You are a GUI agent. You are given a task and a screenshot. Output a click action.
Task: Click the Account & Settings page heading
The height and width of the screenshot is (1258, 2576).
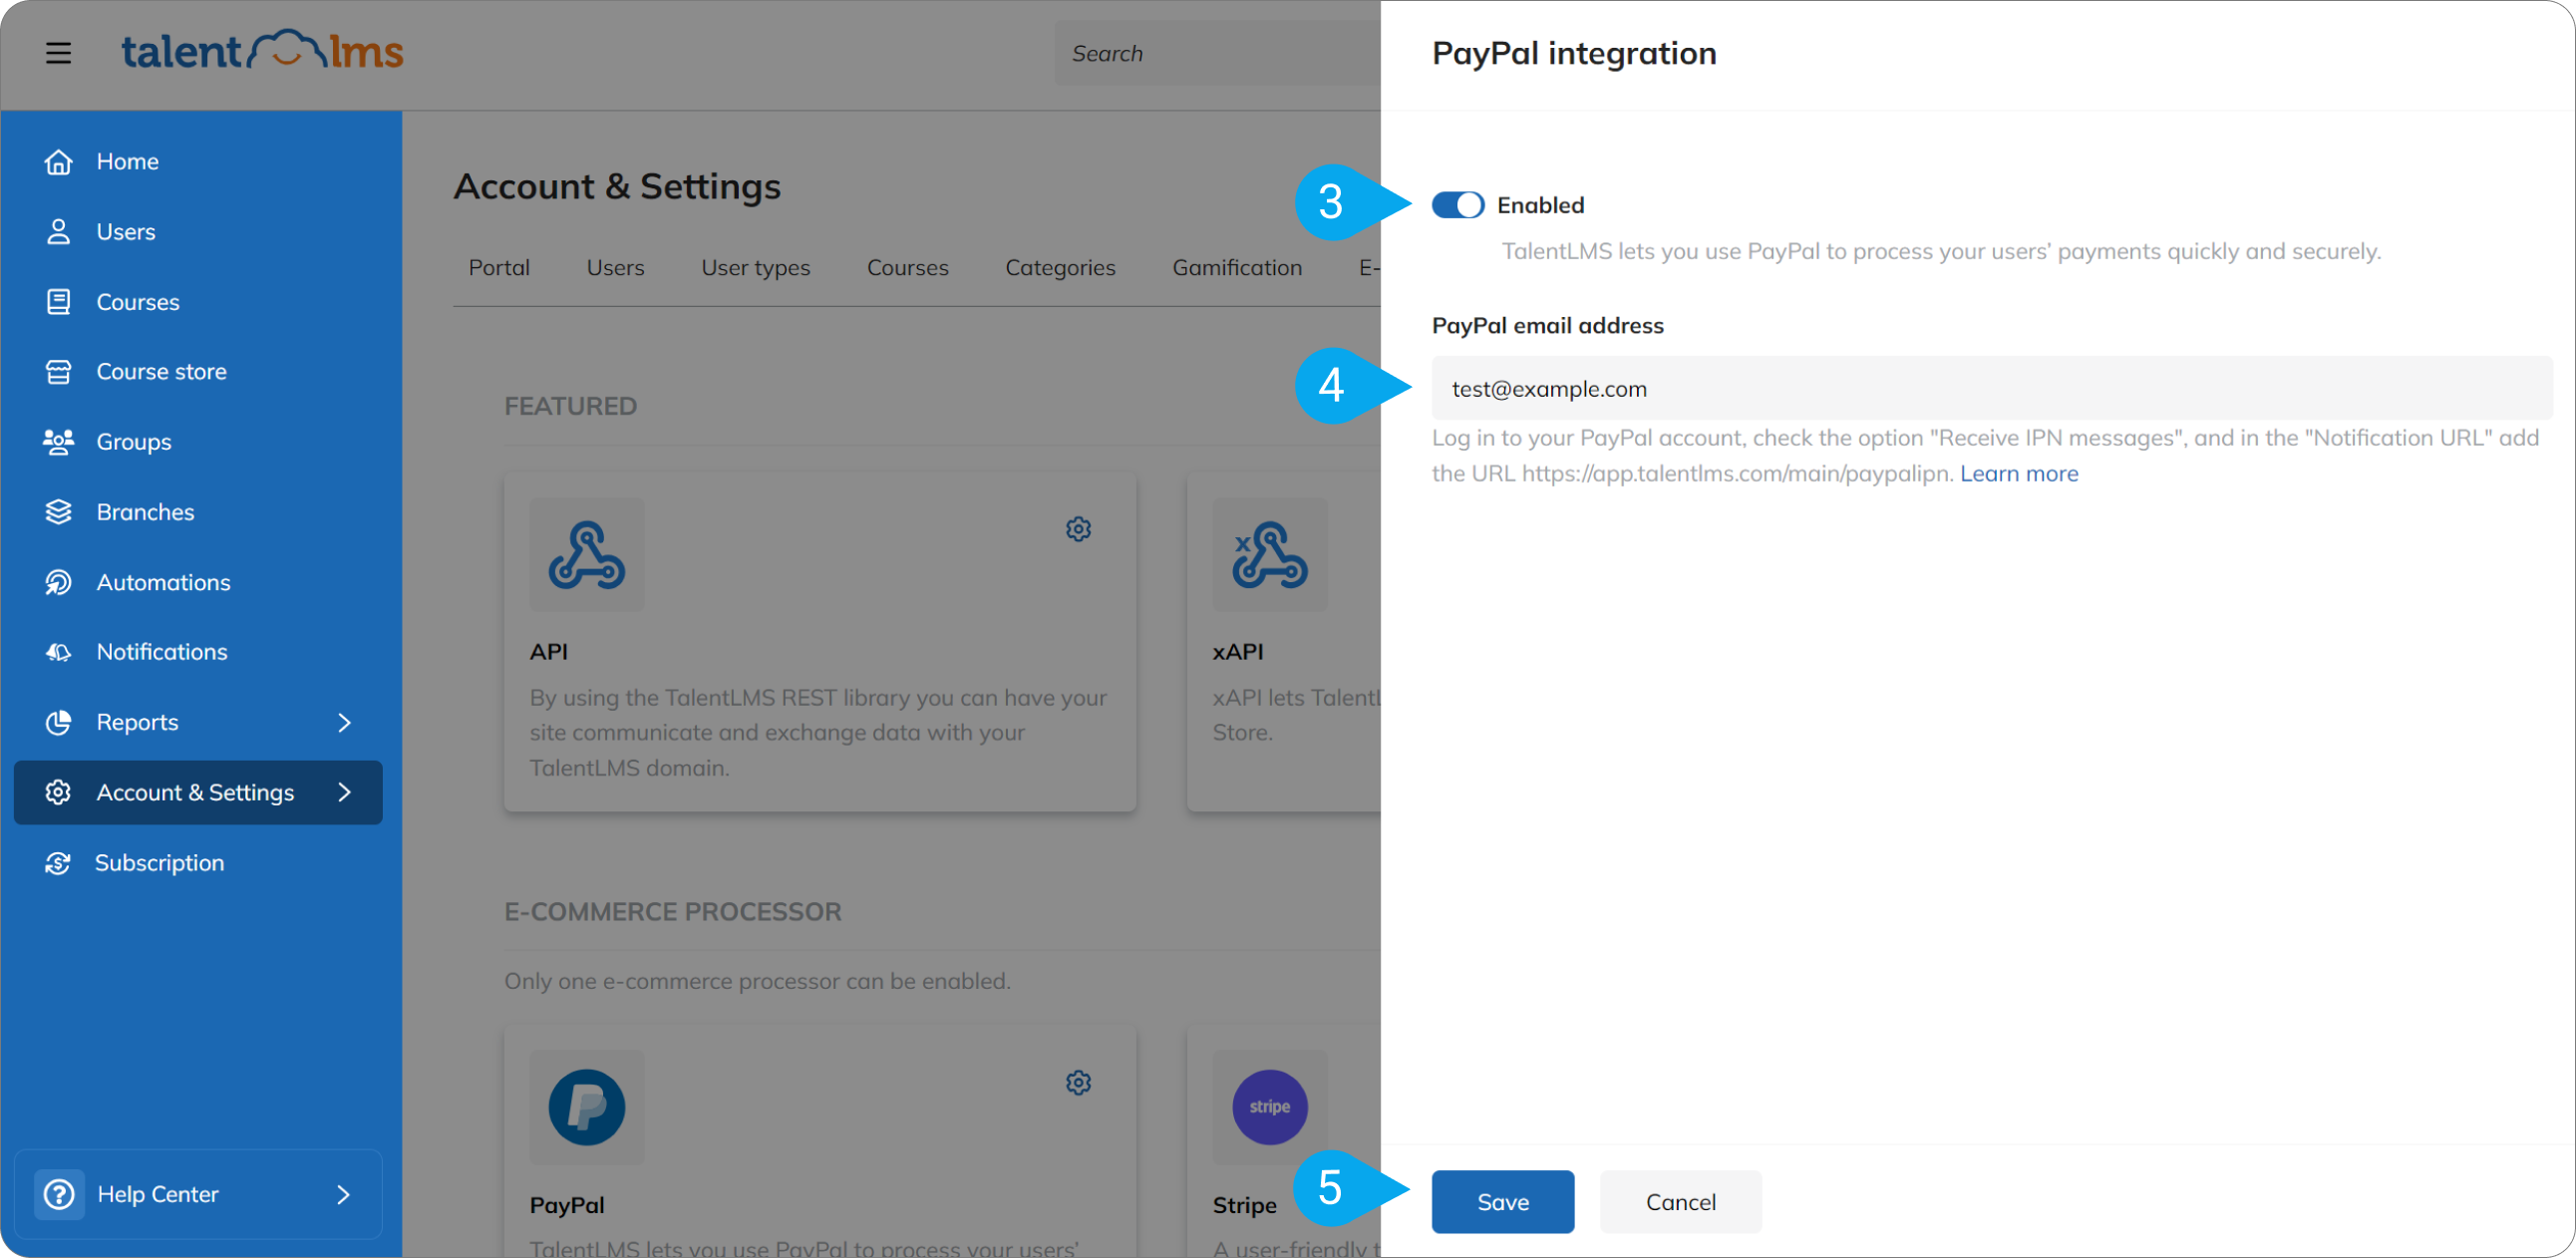(617, 186)
